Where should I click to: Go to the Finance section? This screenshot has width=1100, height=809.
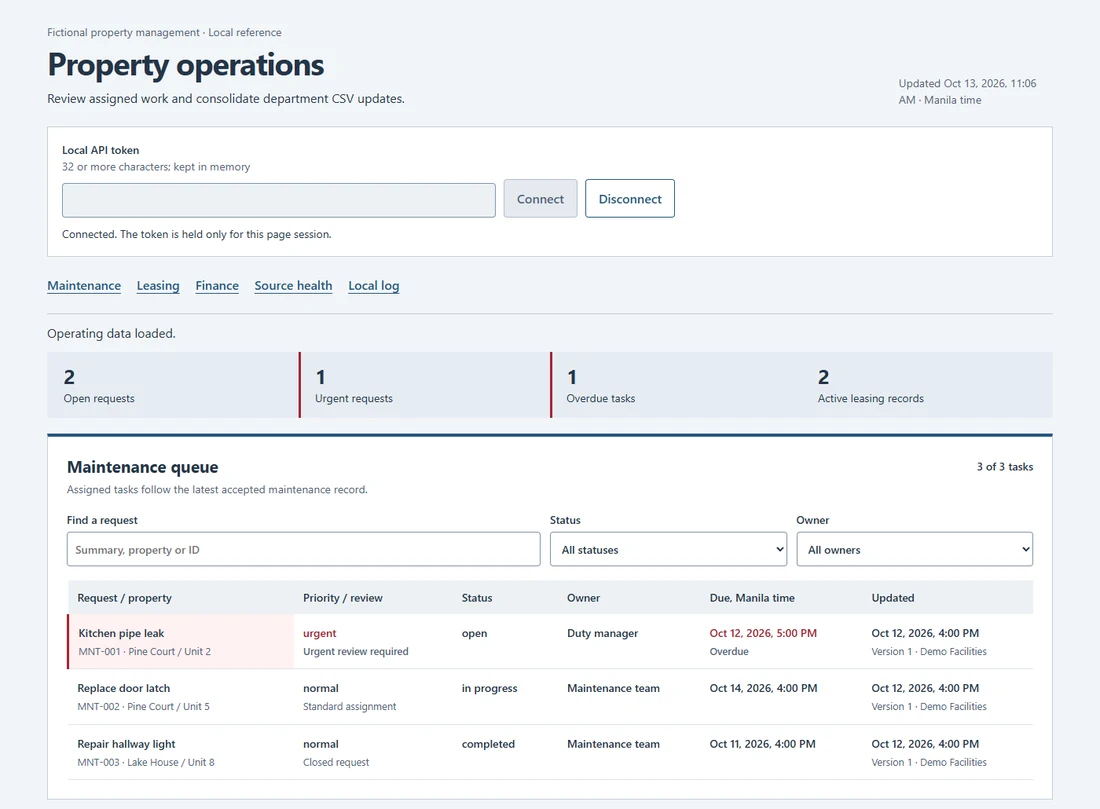(217, 286)
